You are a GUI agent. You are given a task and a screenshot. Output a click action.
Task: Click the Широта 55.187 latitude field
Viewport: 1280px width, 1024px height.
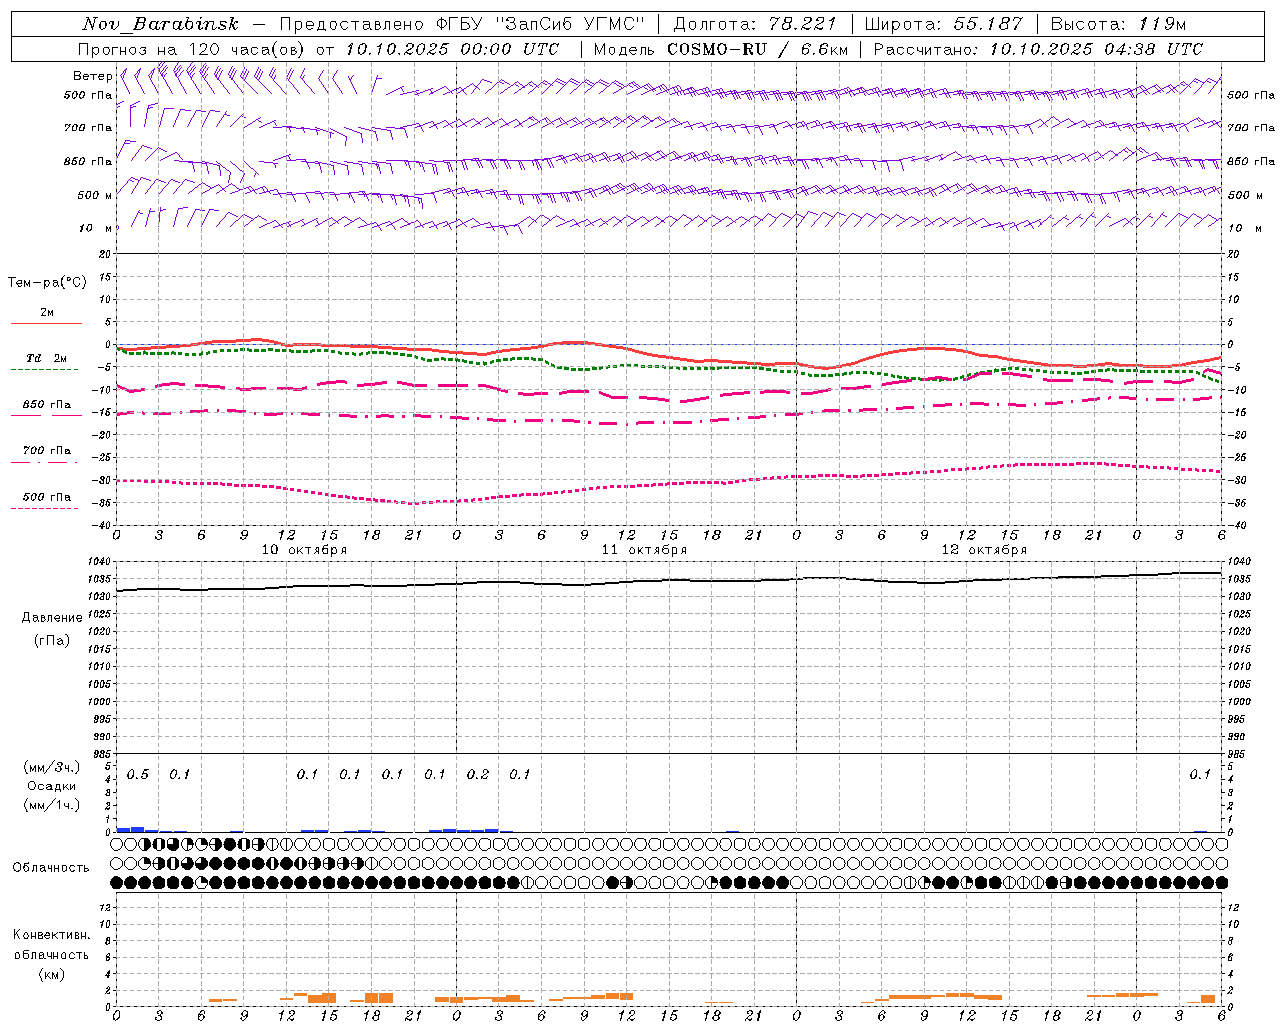[943, 24]
